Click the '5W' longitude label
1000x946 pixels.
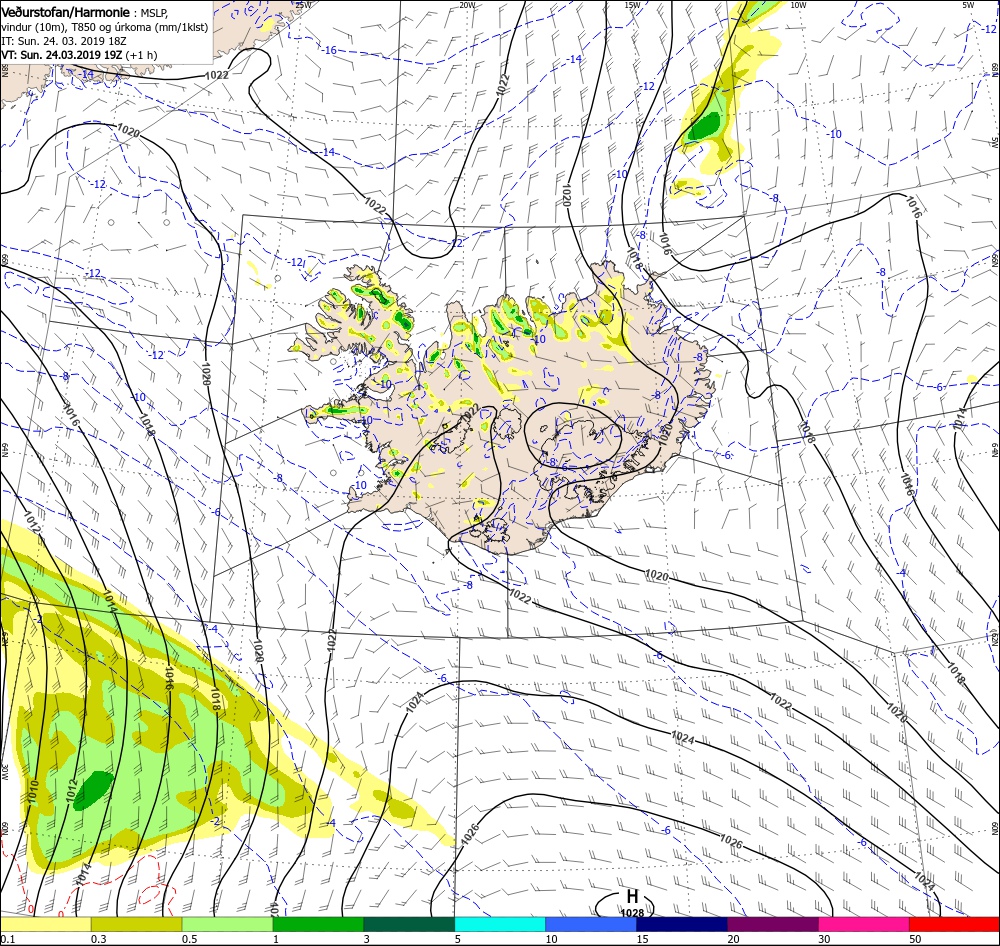[968, 5]
